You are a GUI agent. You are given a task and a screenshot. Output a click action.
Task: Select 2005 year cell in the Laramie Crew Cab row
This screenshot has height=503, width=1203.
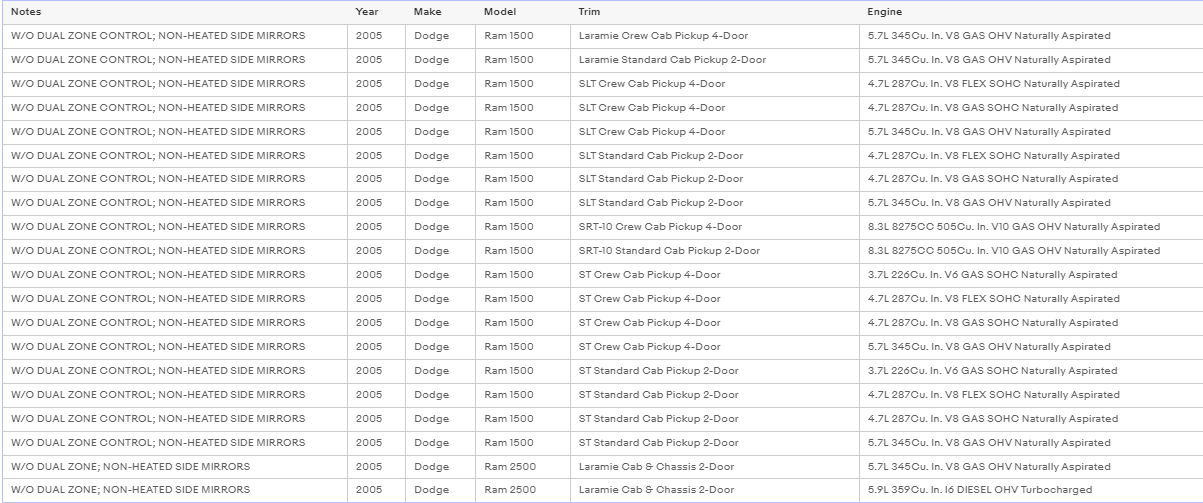click(x=376, y=36)
